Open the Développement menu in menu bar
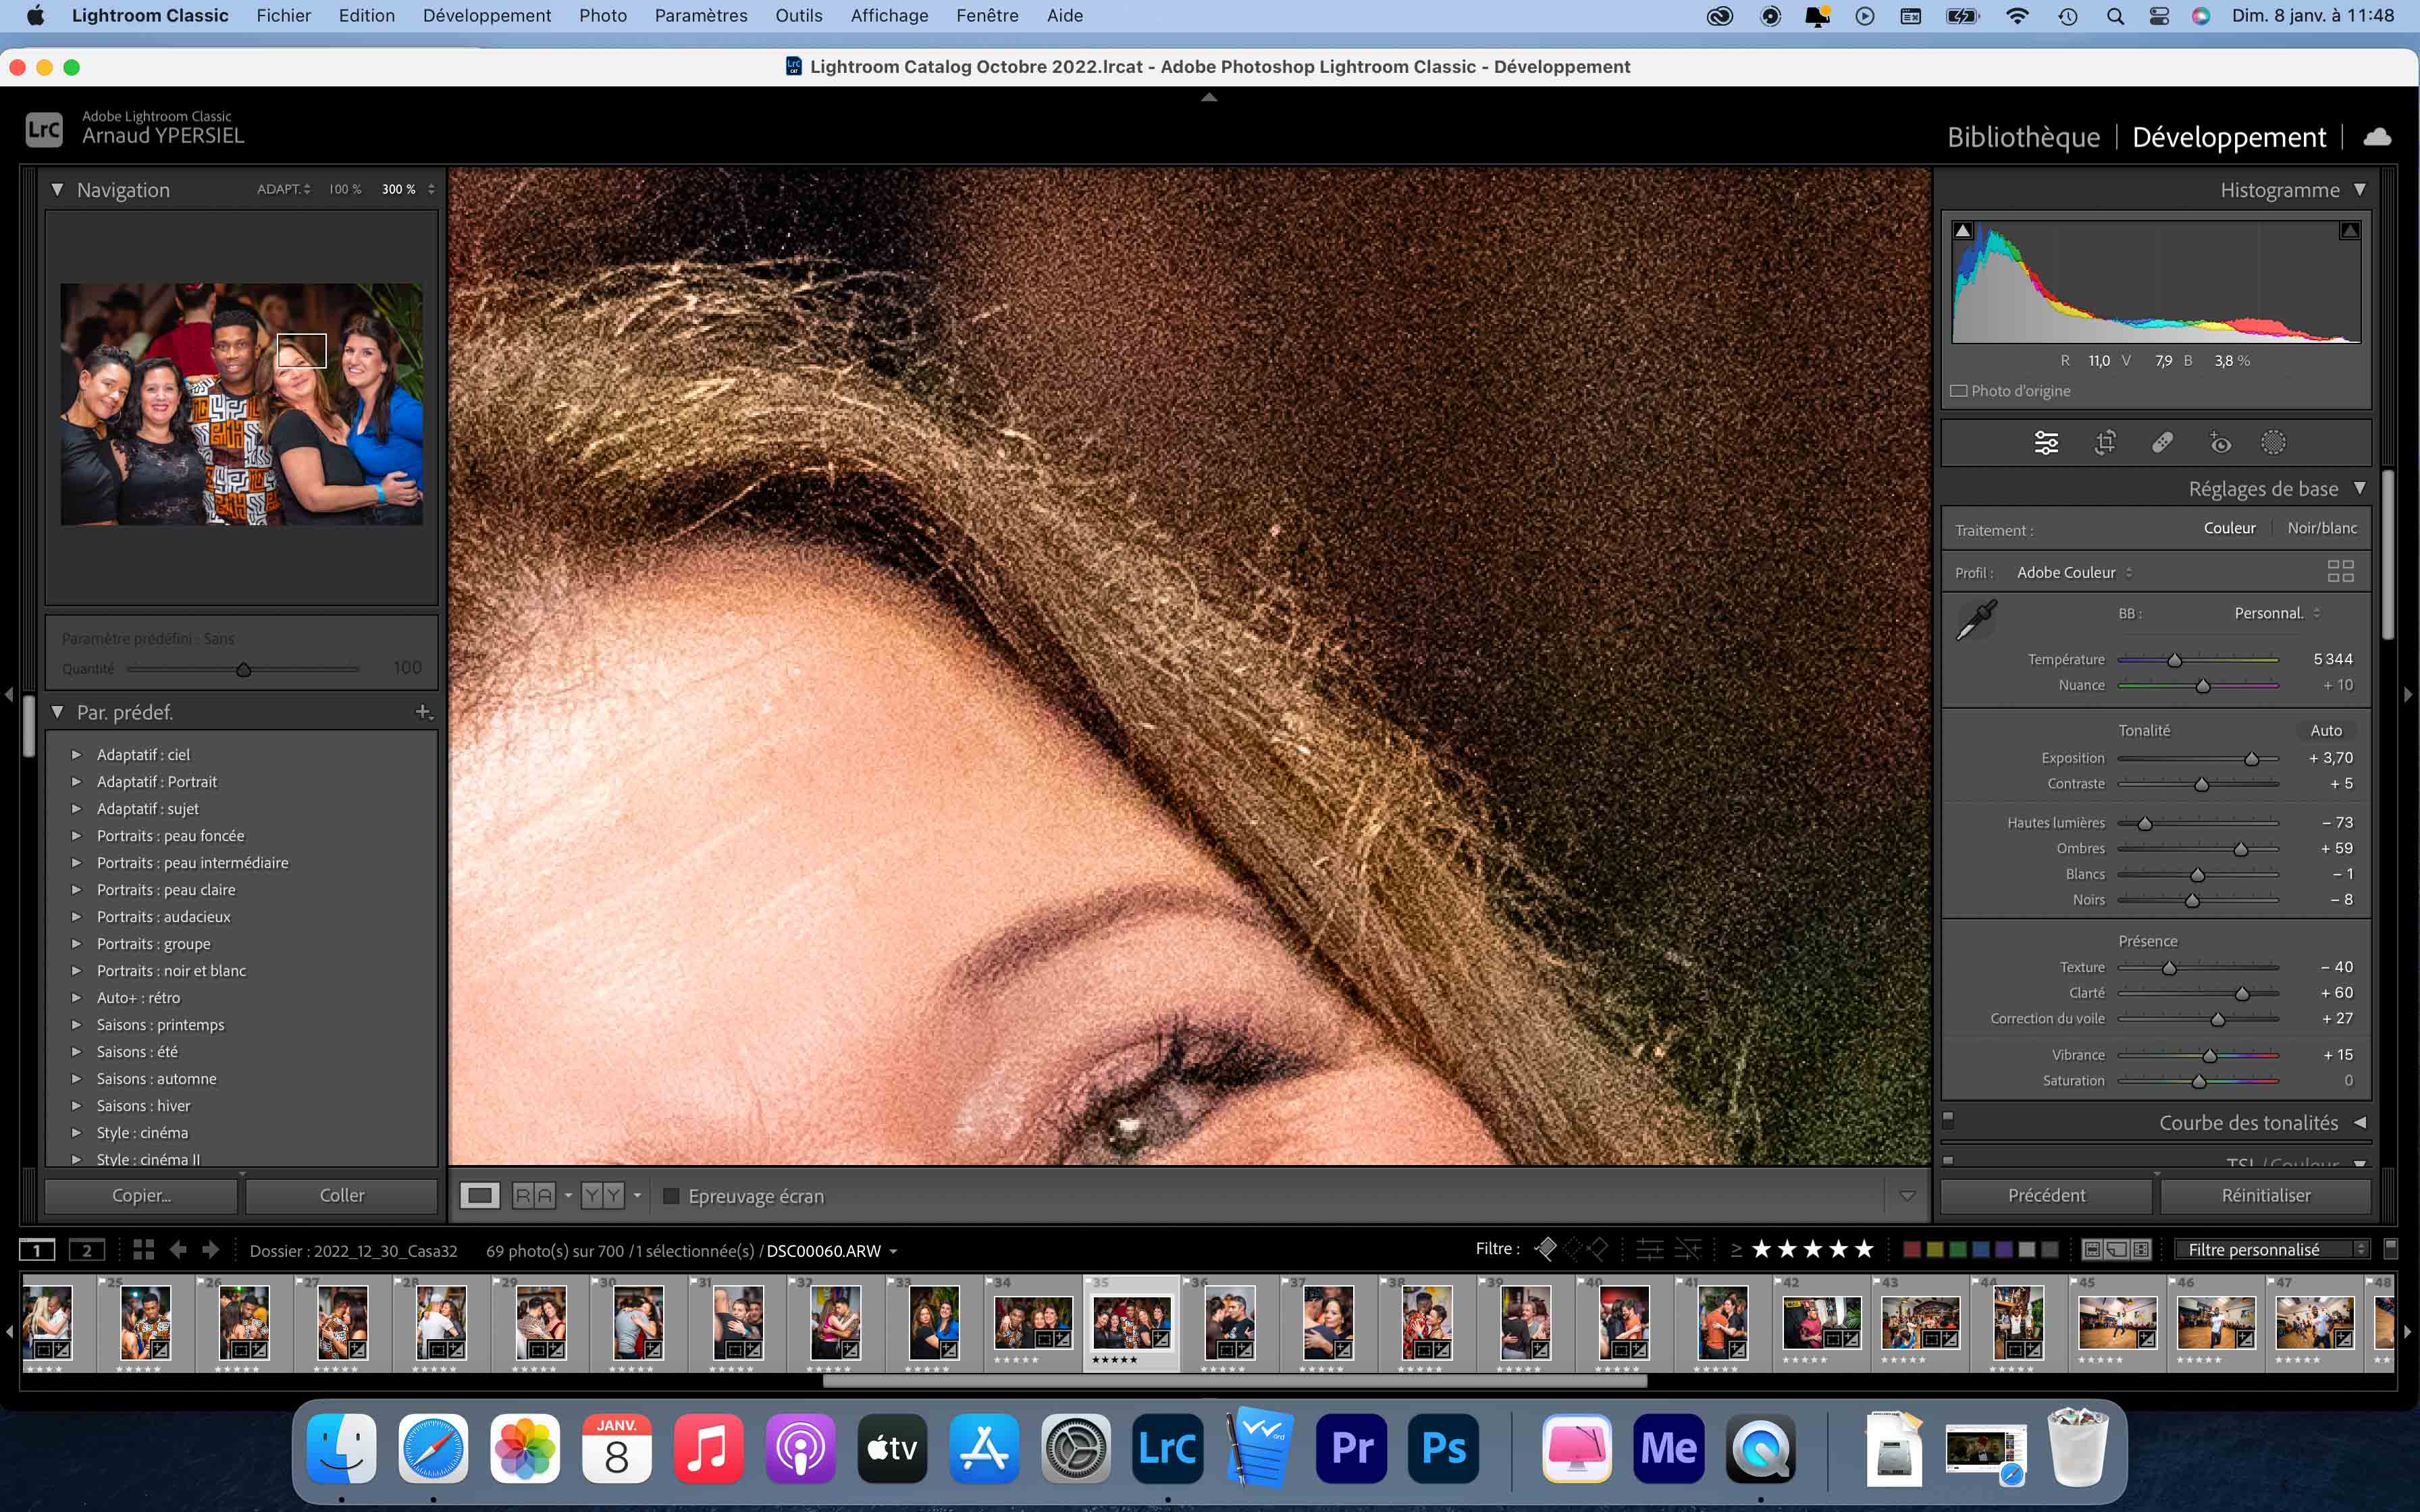Image resolution: width=2420 pixels, height=1512 pixels. tap(486, 15)
